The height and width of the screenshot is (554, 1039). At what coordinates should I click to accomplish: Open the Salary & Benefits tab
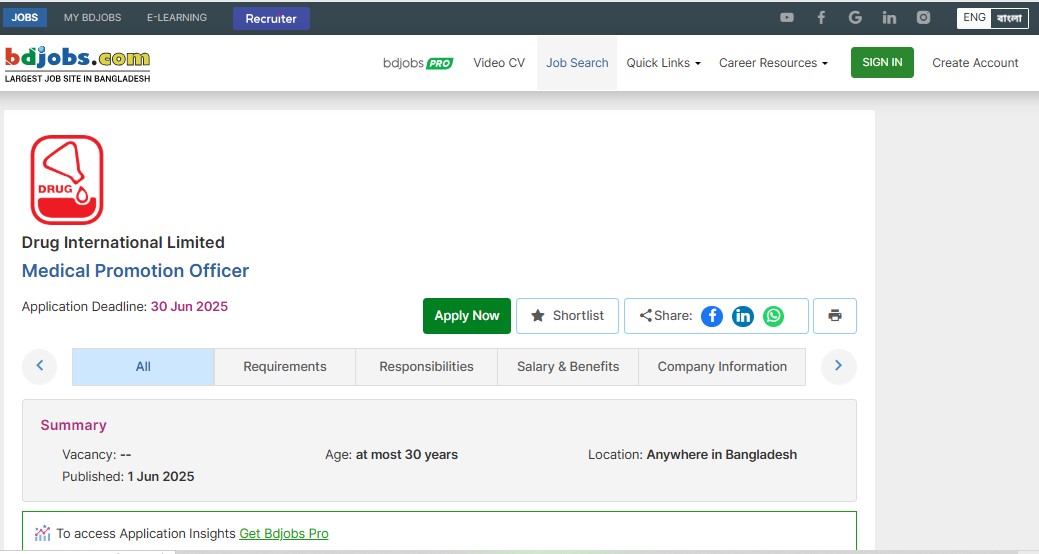click(568, 366)
